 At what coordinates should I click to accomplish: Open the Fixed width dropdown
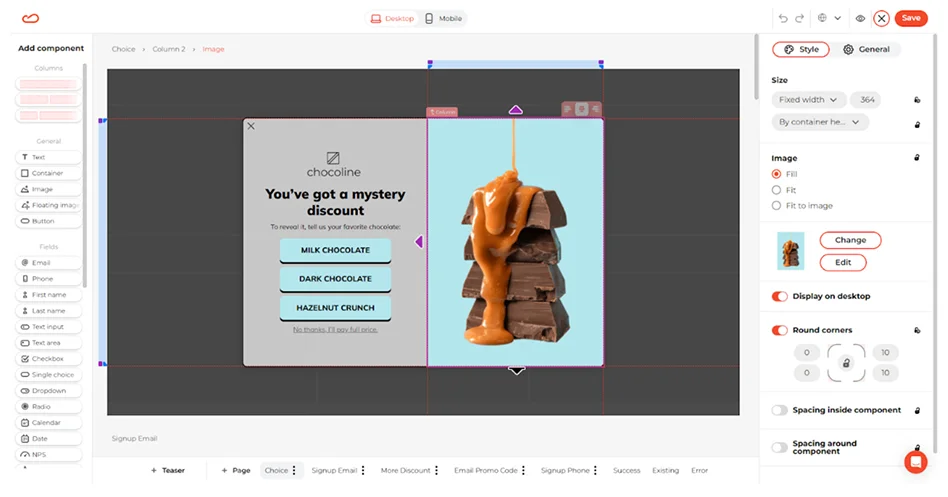pyautogui.click(x=808, y=100)
